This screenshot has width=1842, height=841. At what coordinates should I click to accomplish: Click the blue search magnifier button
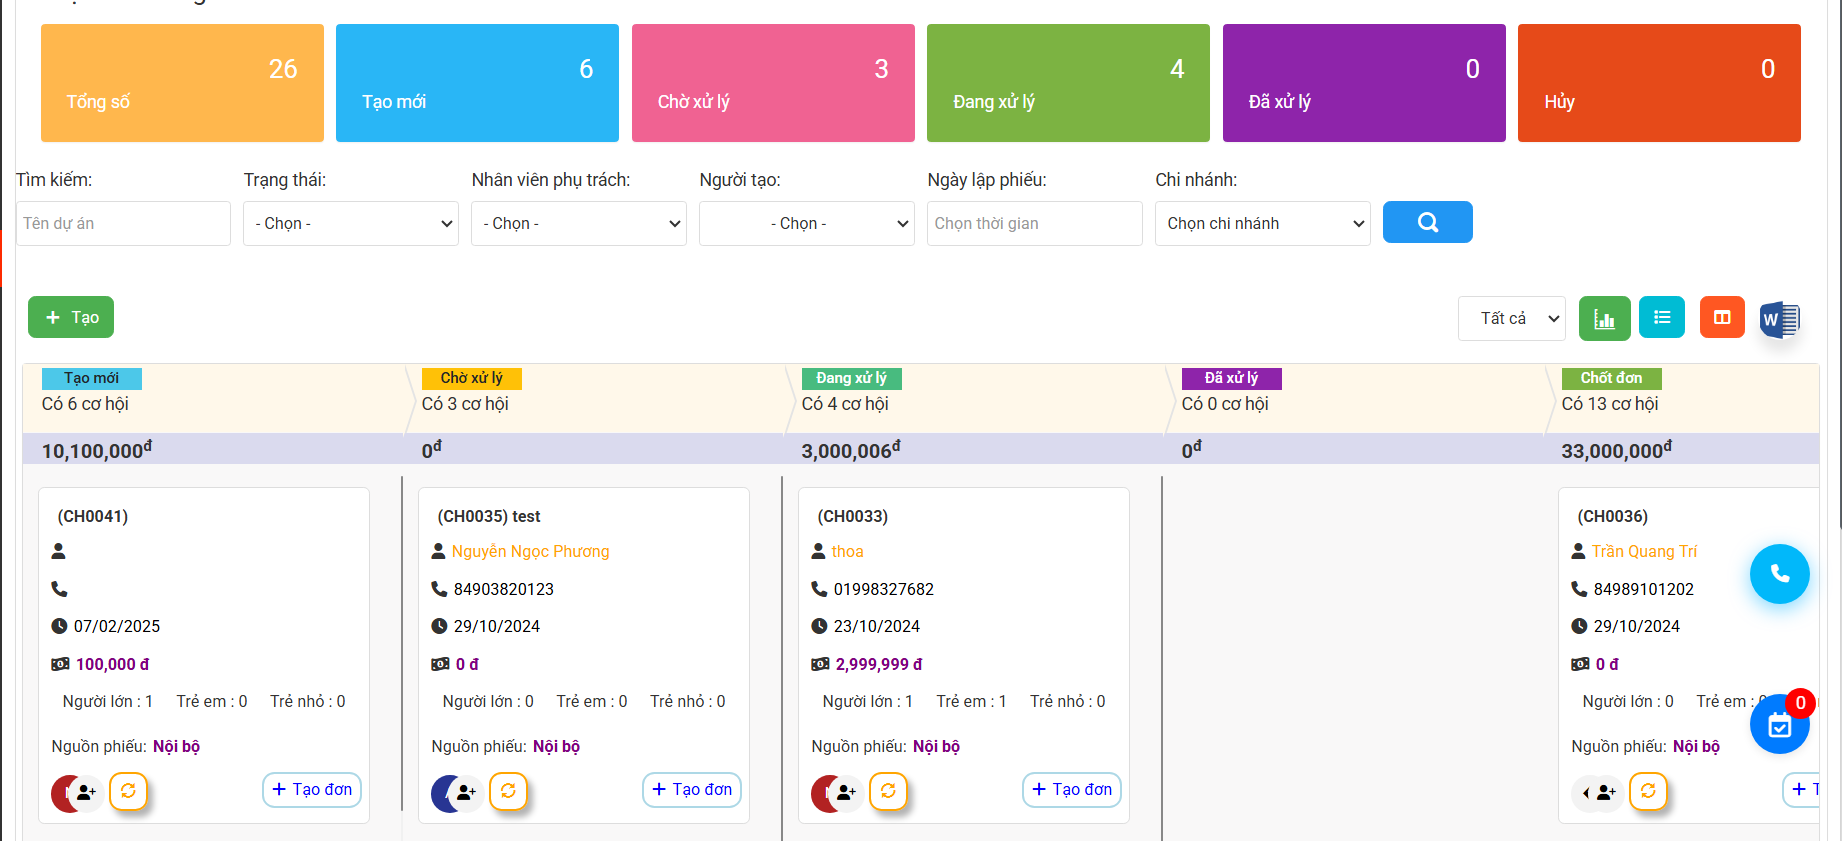[1427, 222]
